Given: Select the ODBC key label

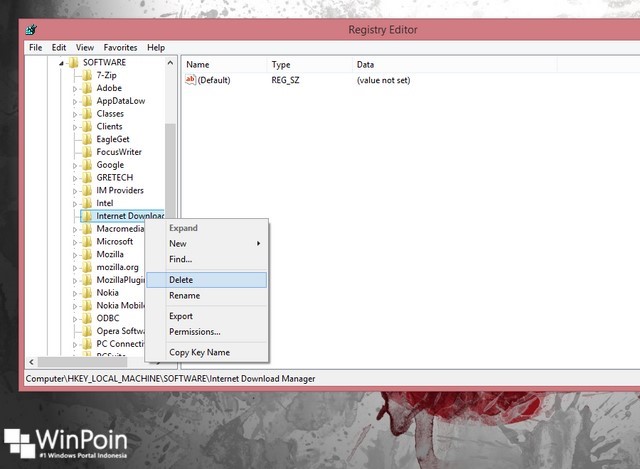Looking at the screenshot, I should (x=108, y=318).
